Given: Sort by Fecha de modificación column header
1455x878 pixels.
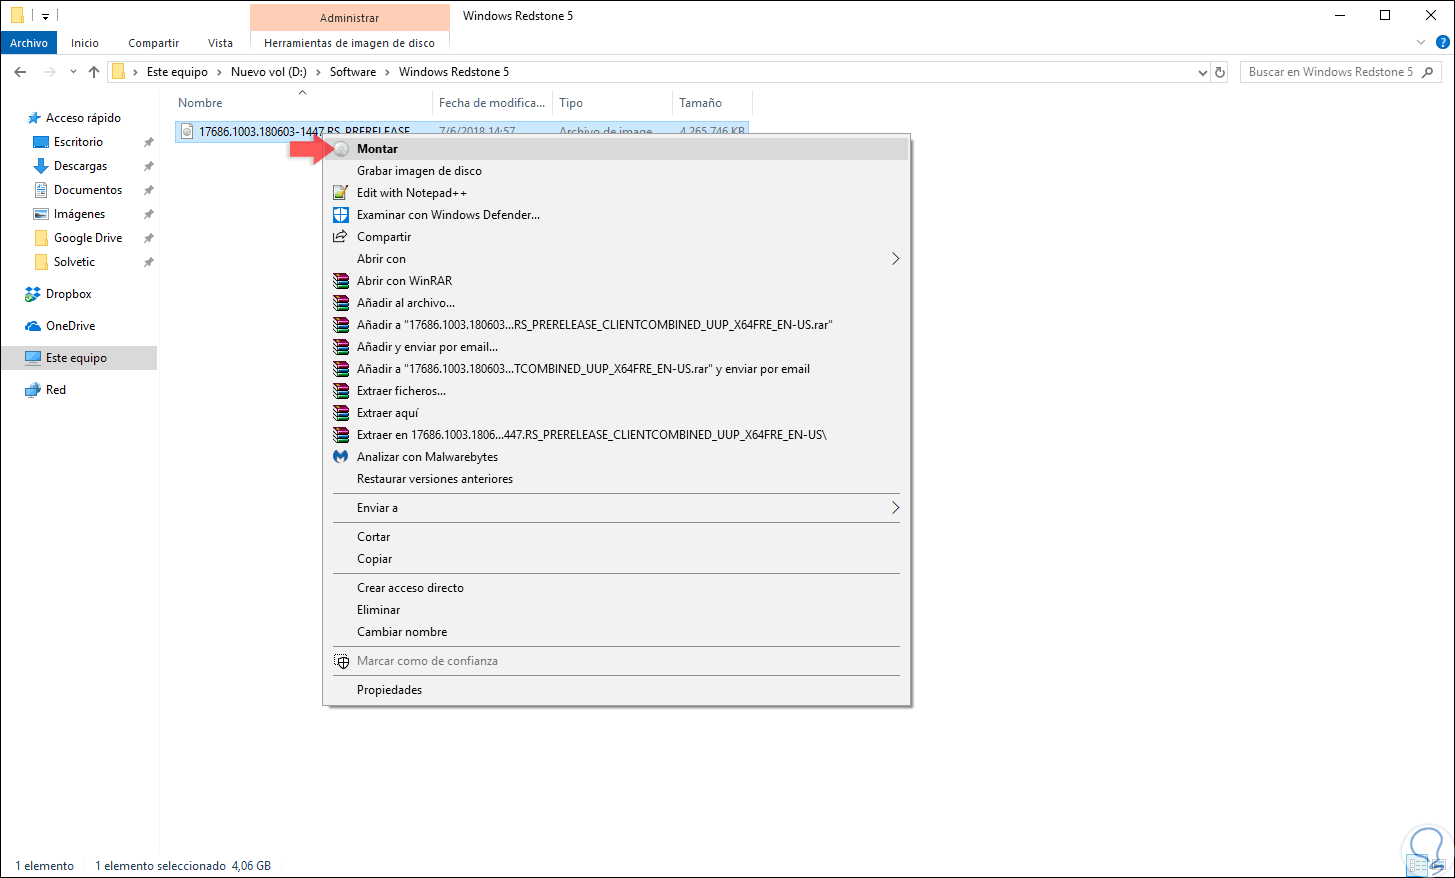Looking at the screenshot, I should point(492,103).
